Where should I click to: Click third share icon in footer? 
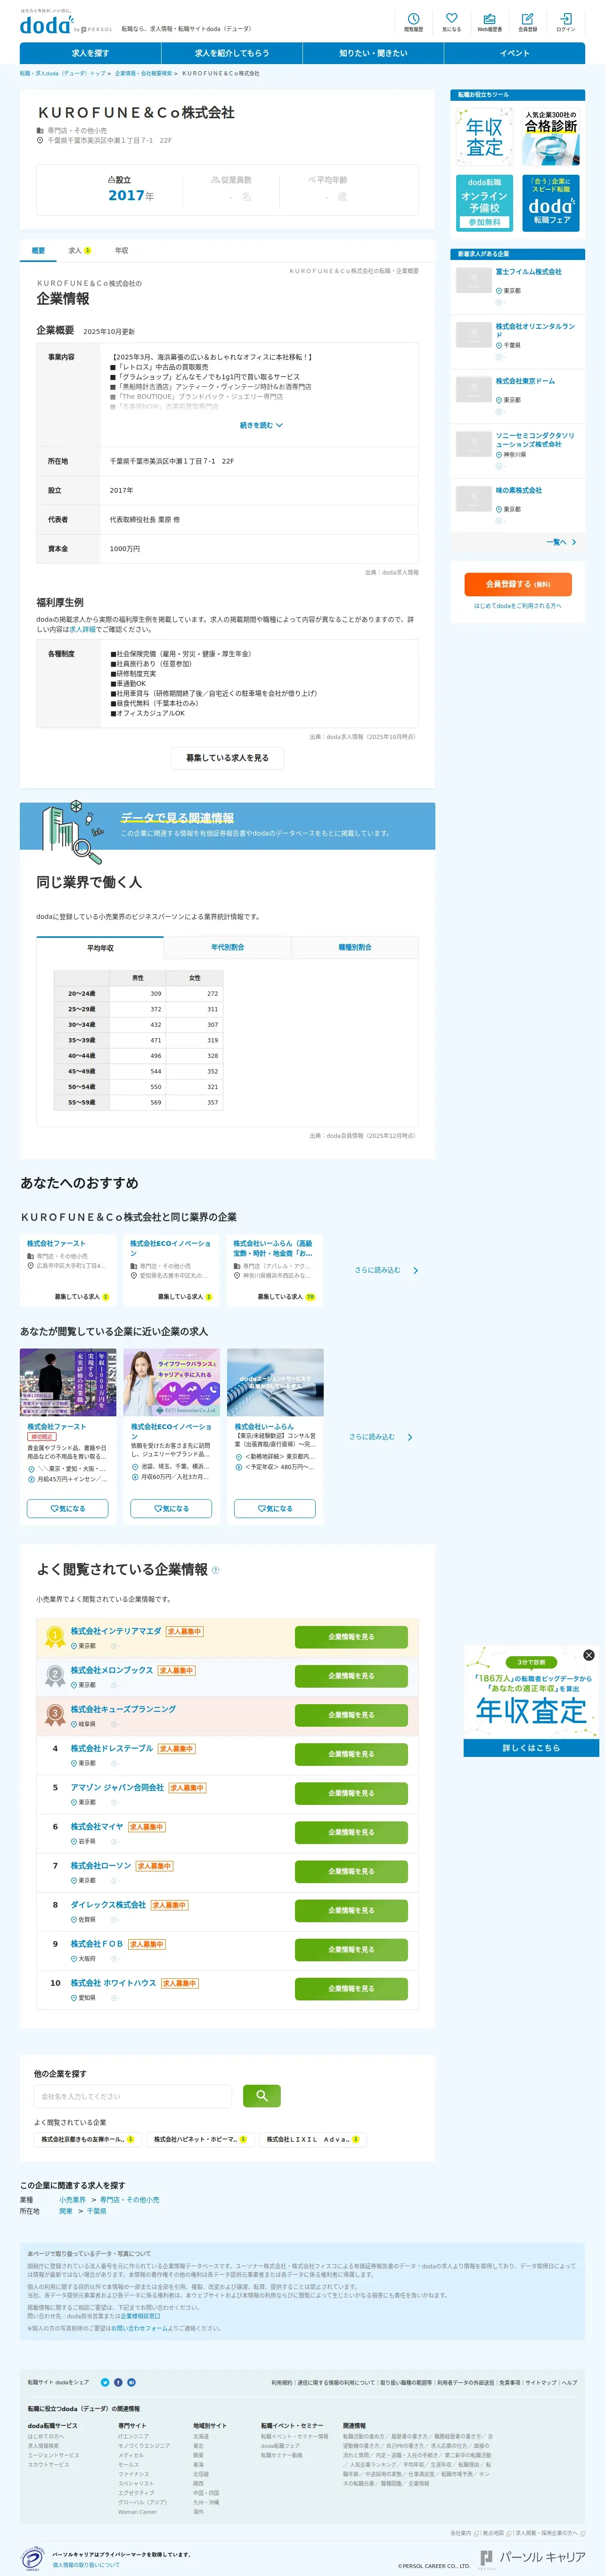131,2382
